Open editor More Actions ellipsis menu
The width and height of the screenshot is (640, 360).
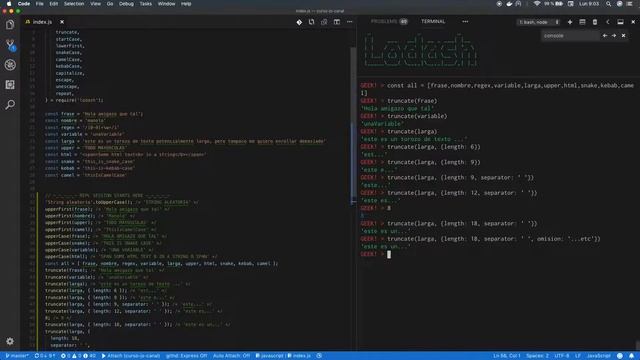tap(349, 22)
